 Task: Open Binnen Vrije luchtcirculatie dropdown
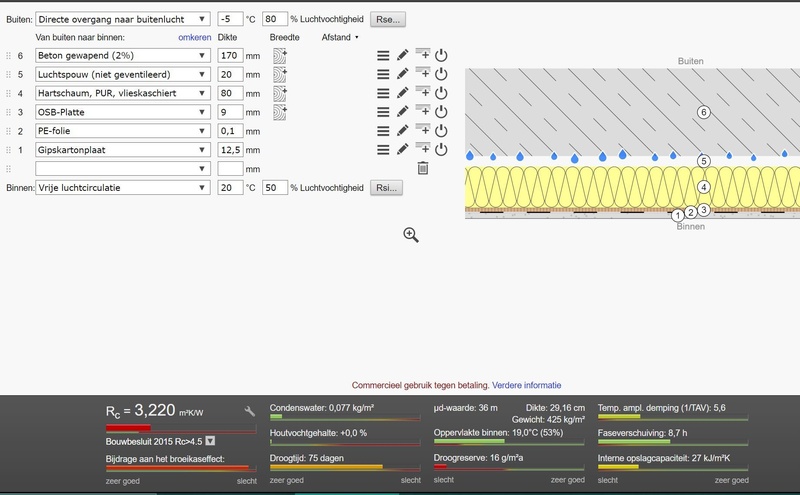click(122, 188)
